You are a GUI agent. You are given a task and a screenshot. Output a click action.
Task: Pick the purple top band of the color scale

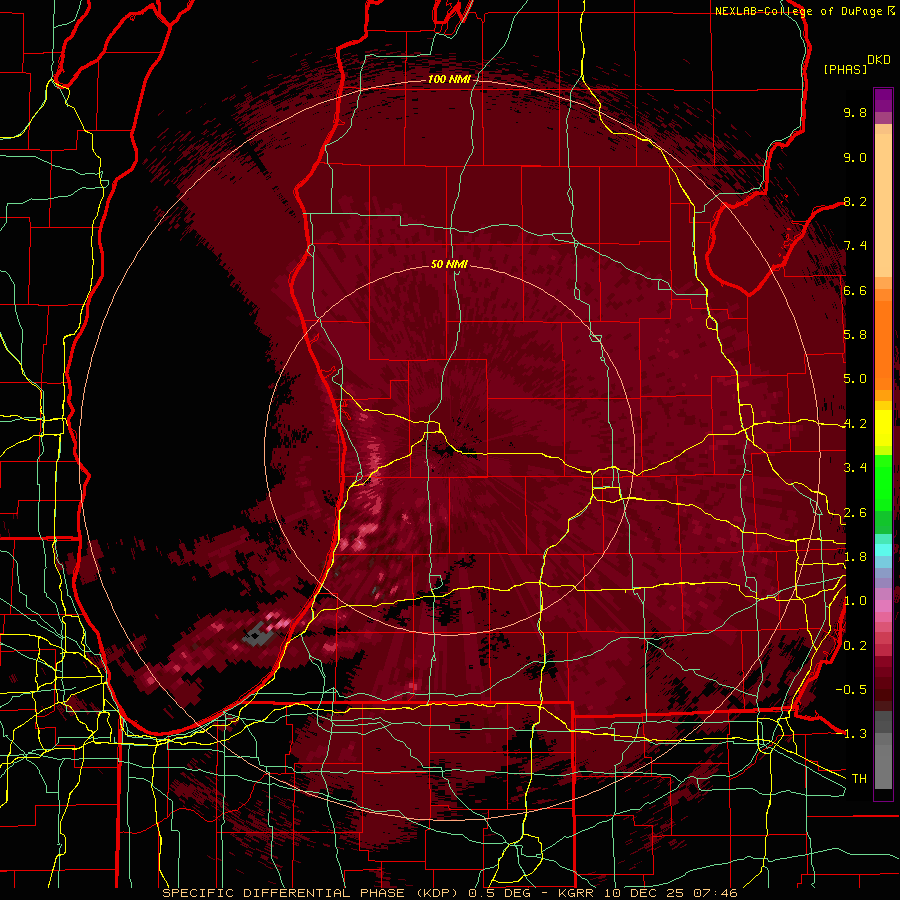click(x=883, y=100)
